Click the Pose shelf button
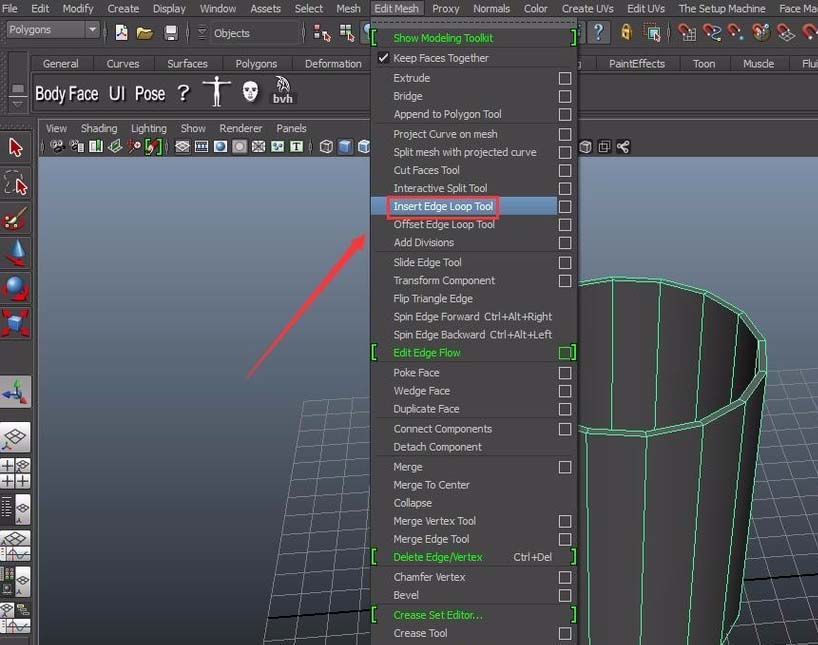 tap(150, 94)
